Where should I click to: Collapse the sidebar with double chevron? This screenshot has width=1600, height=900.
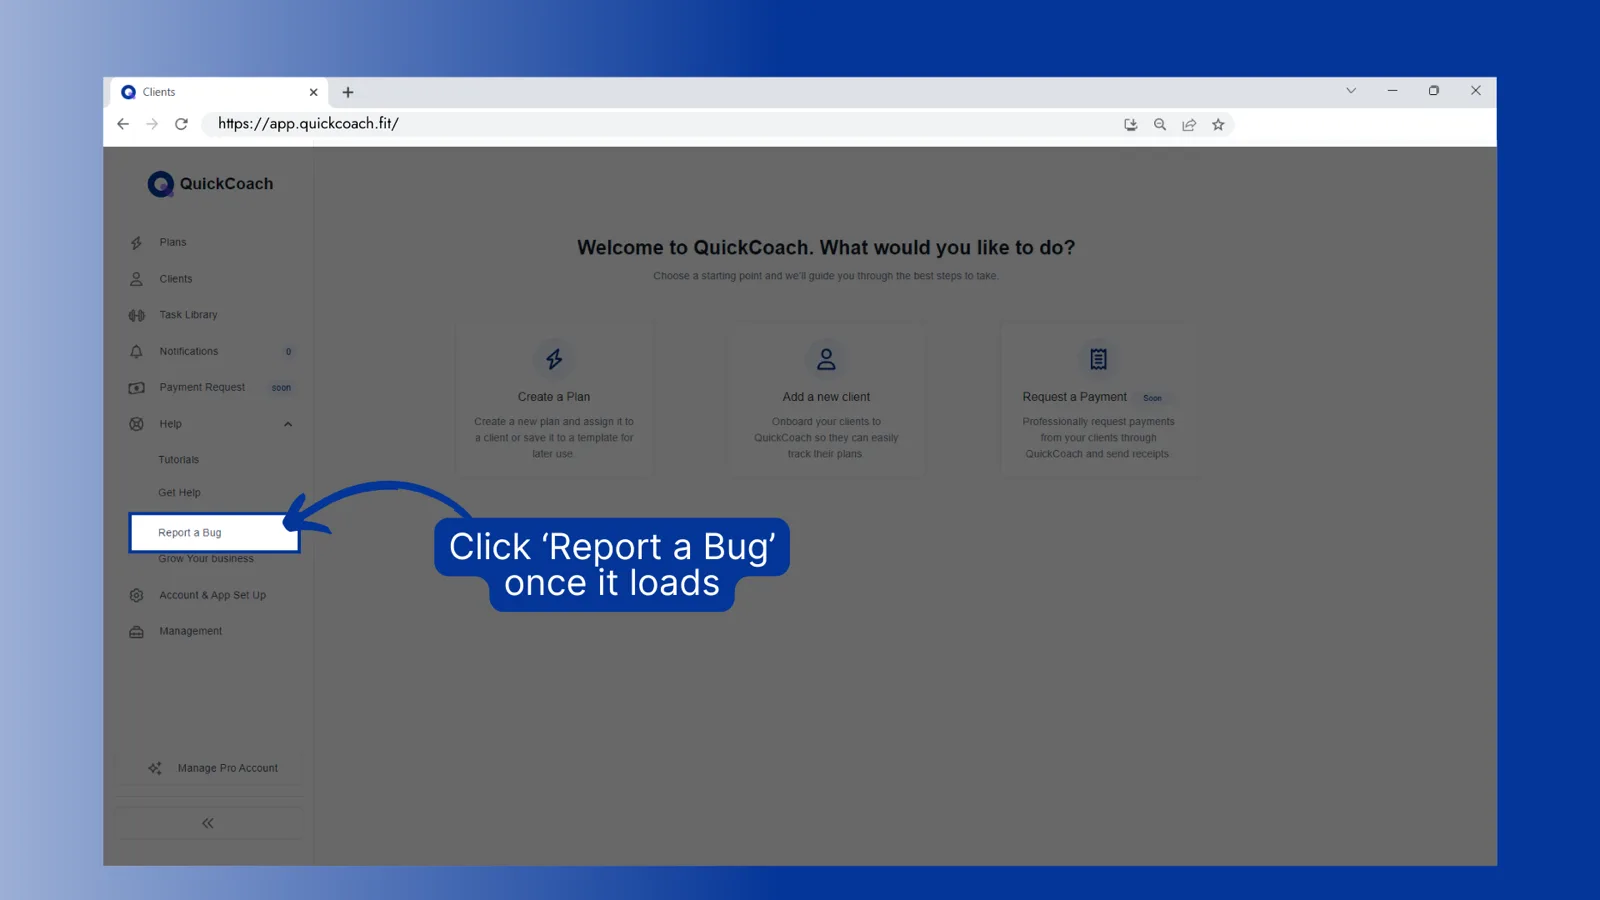pos(208,823)
